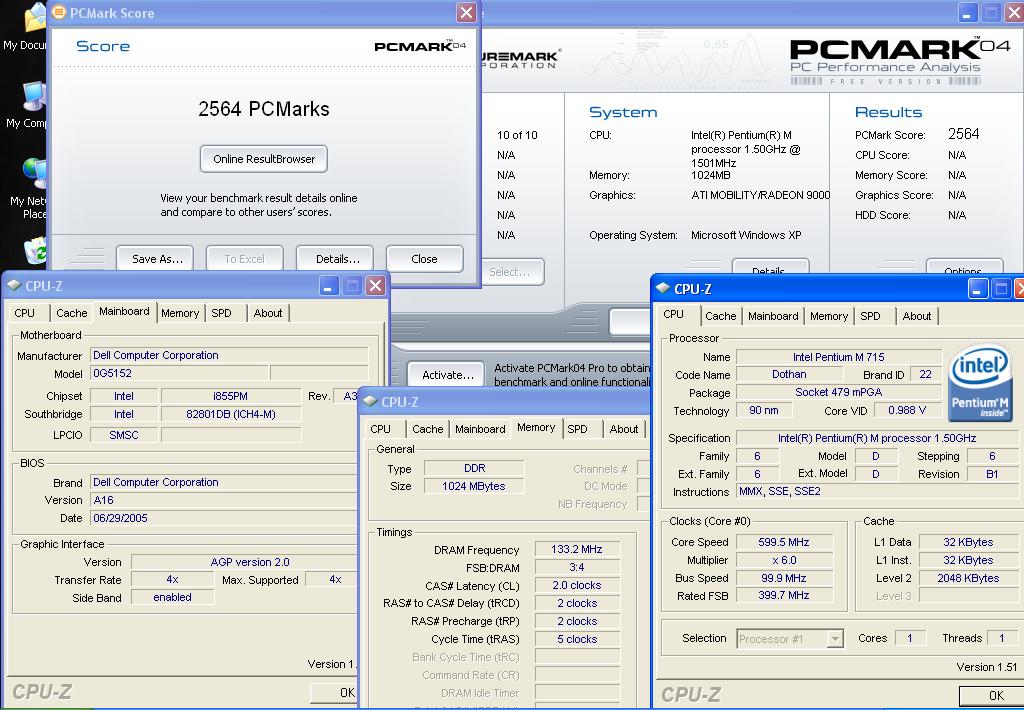The height and width of the screenshot is (710, 1024).
Task: Click the processor CPU-Z window title icon
Action: (x=663, y=288)
